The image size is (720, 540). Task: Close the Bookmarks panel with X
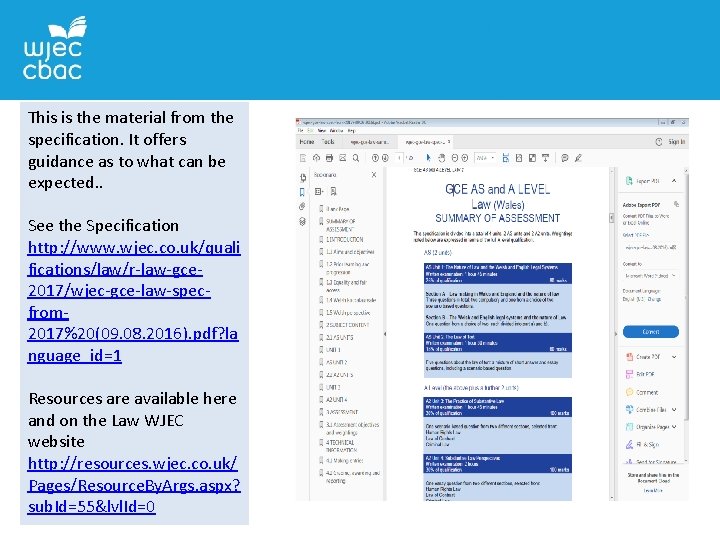click(x=374, y=175)
